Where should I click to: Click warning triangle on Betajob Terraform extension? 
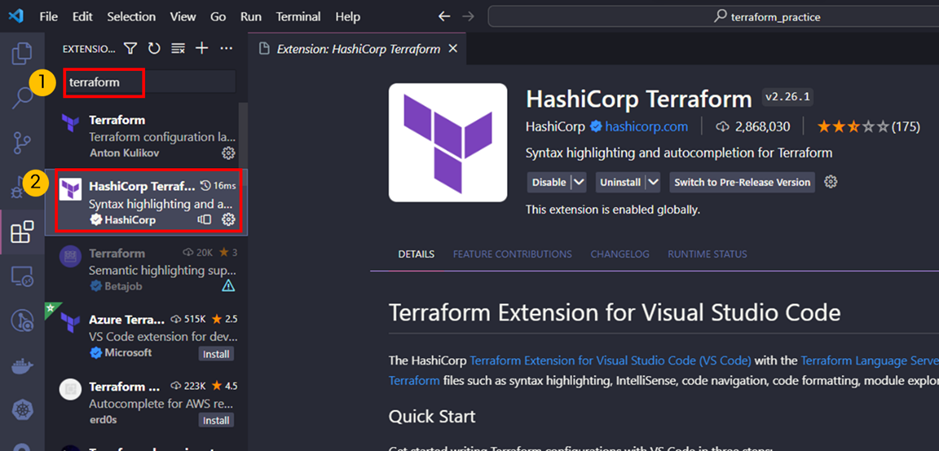pos(228,286)
